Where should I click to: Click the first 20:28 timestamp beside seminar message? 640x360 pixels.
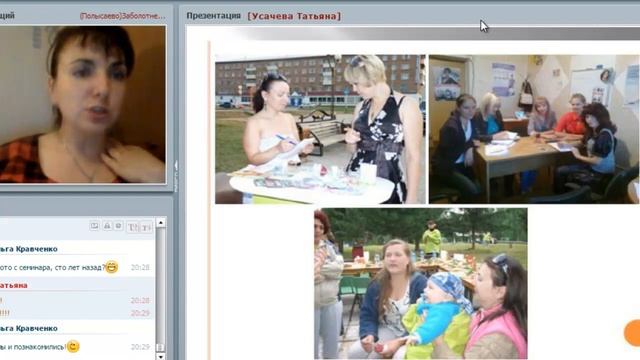point(140,267)
